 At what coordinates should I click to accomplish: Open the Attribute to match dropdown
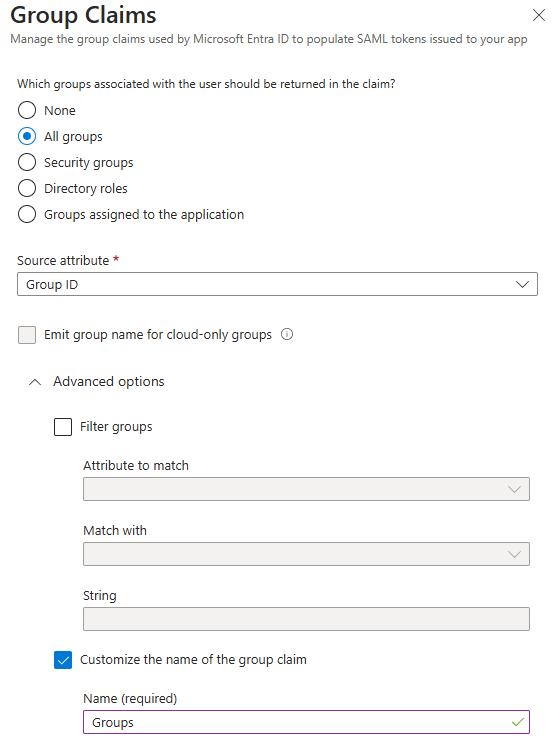306,489
